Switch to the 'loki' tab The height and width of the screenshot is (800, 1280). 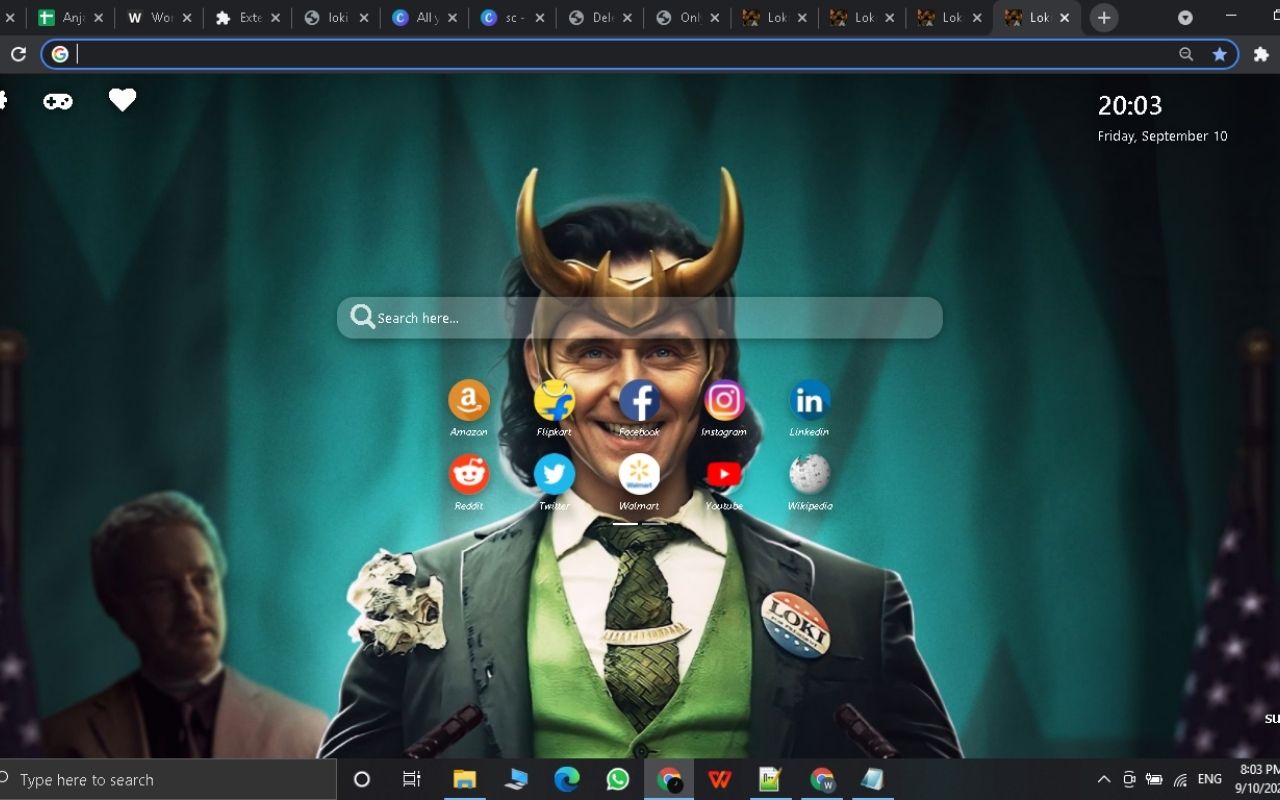[335, 18]
